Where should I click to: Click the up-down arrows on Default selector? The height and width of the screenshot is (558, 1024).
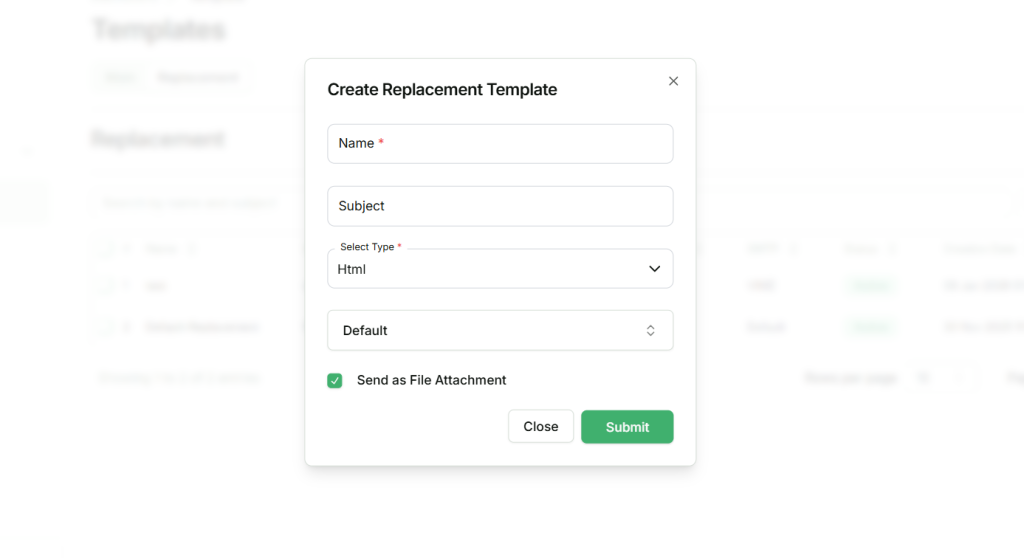[x=650, y=331]
